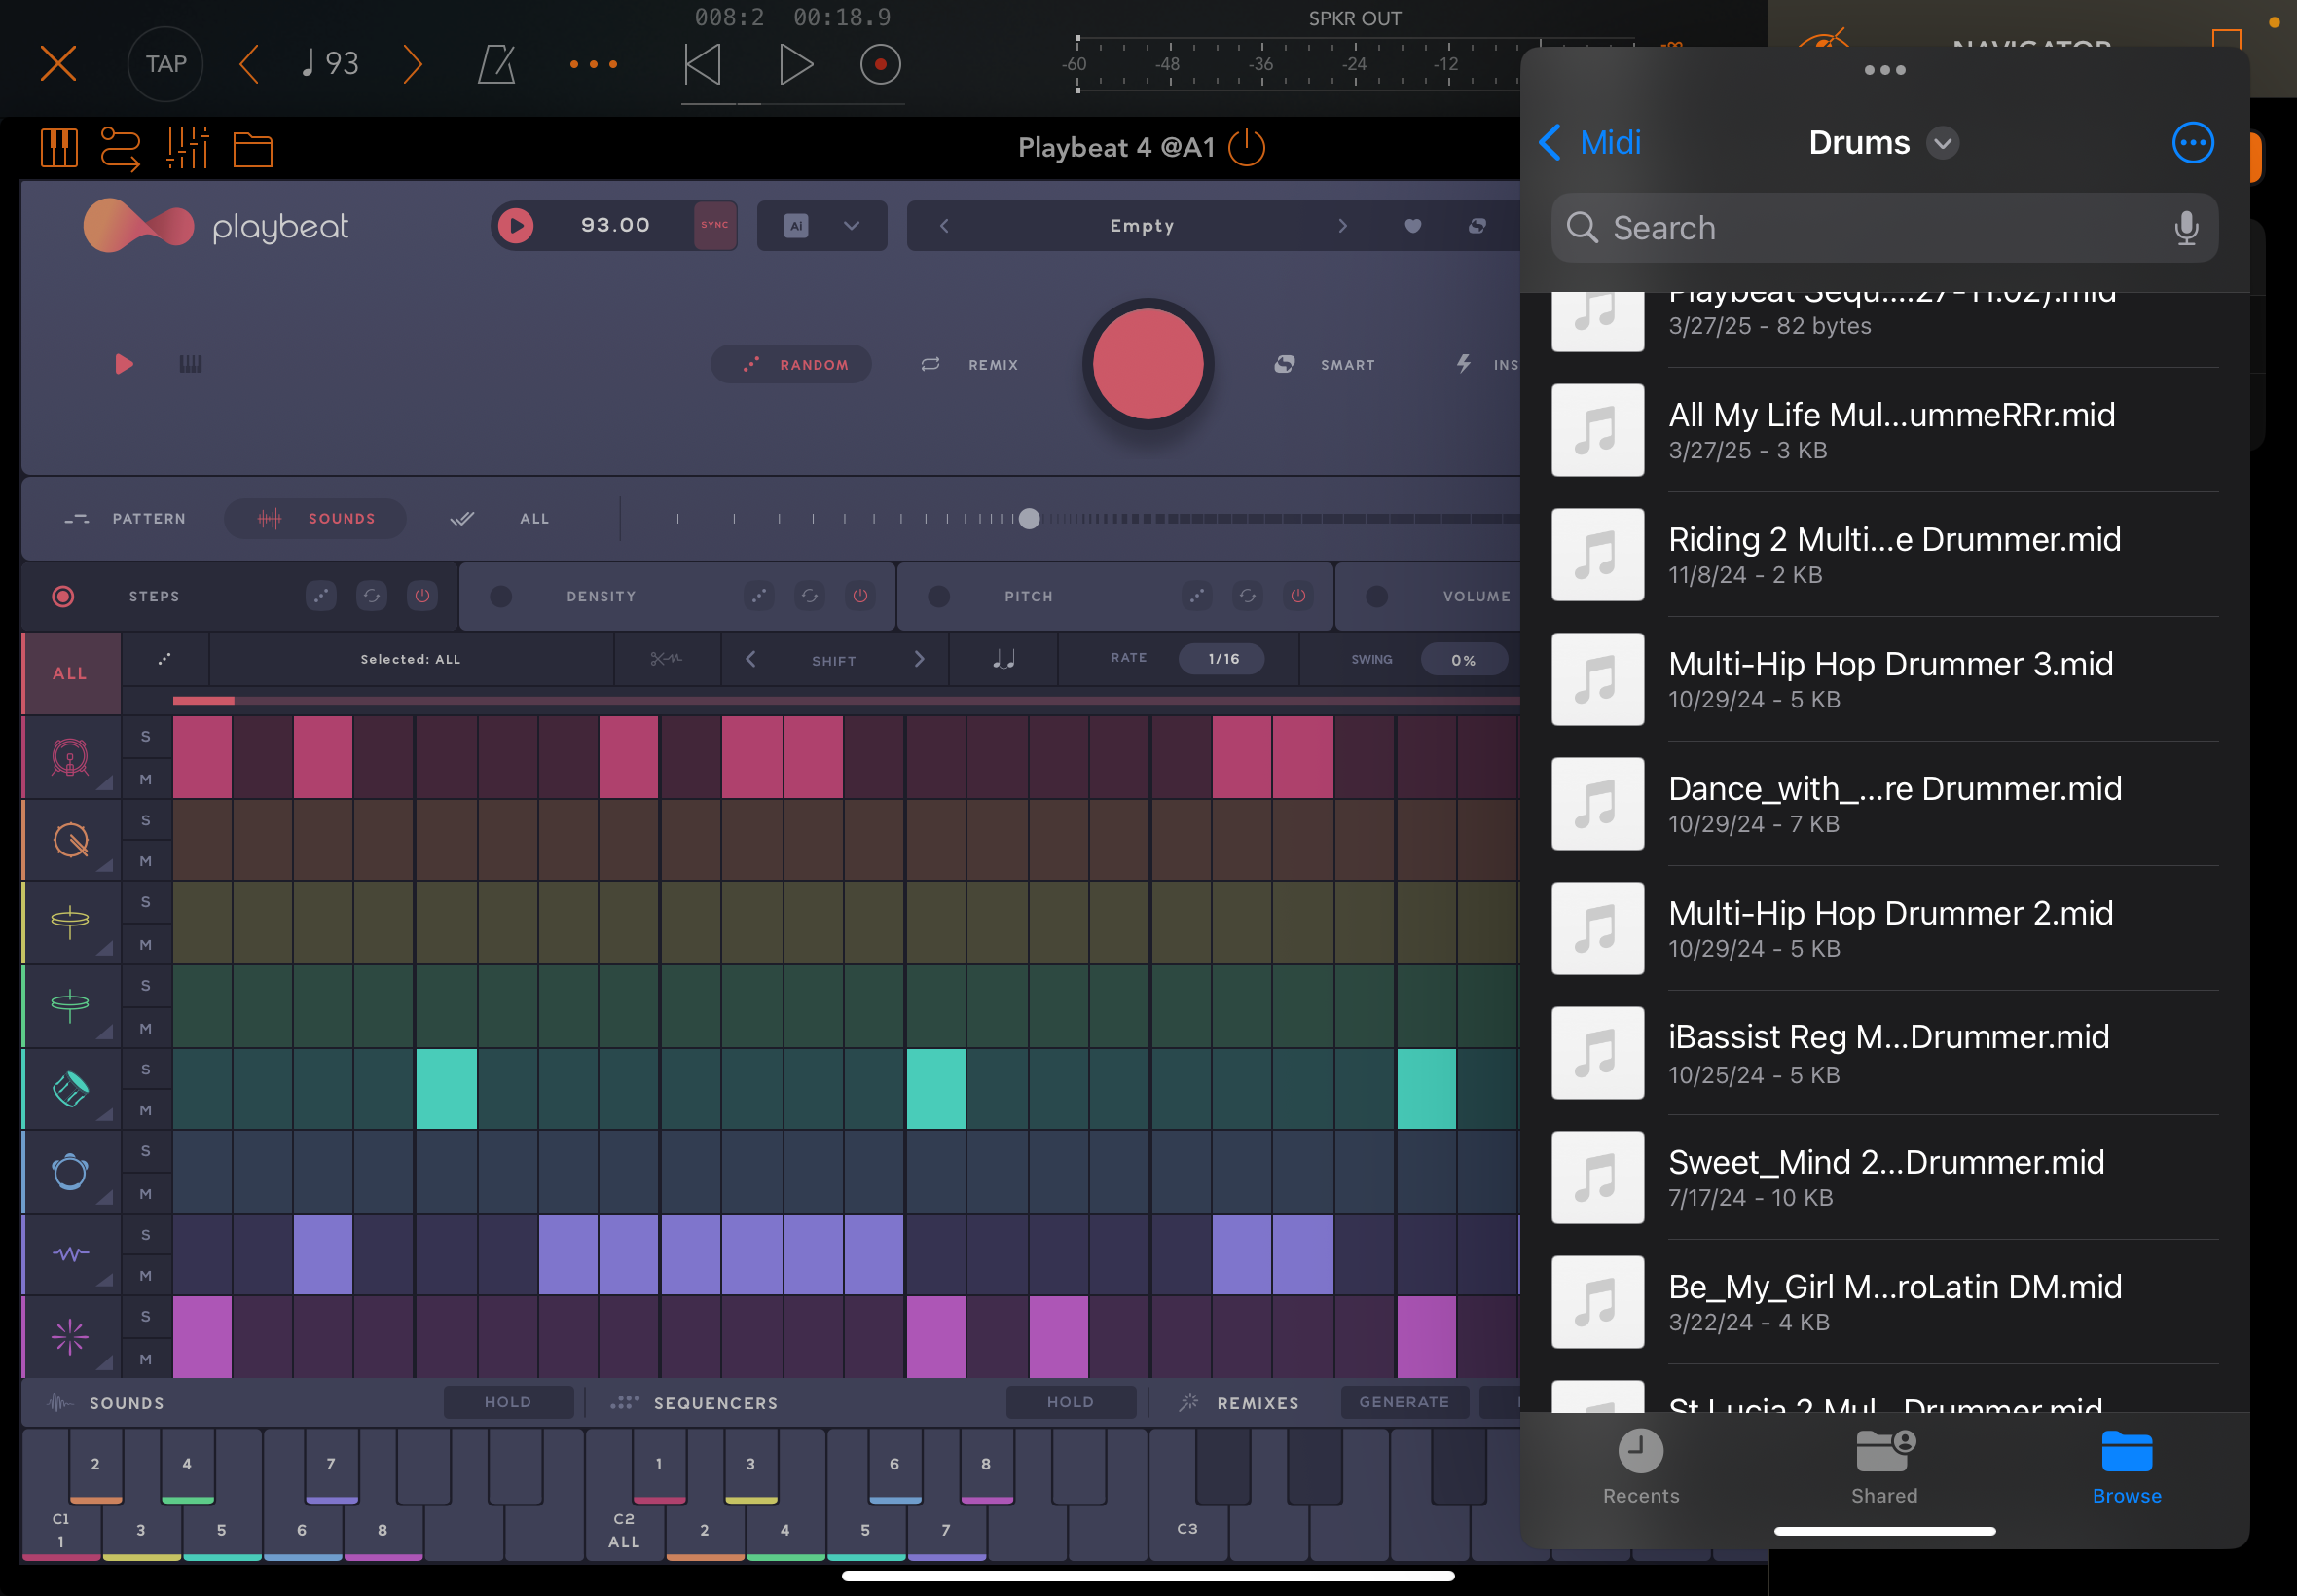Select the green hi-hat track icon
The height and width of the screenshot is (1596, 2297).
70,1004
